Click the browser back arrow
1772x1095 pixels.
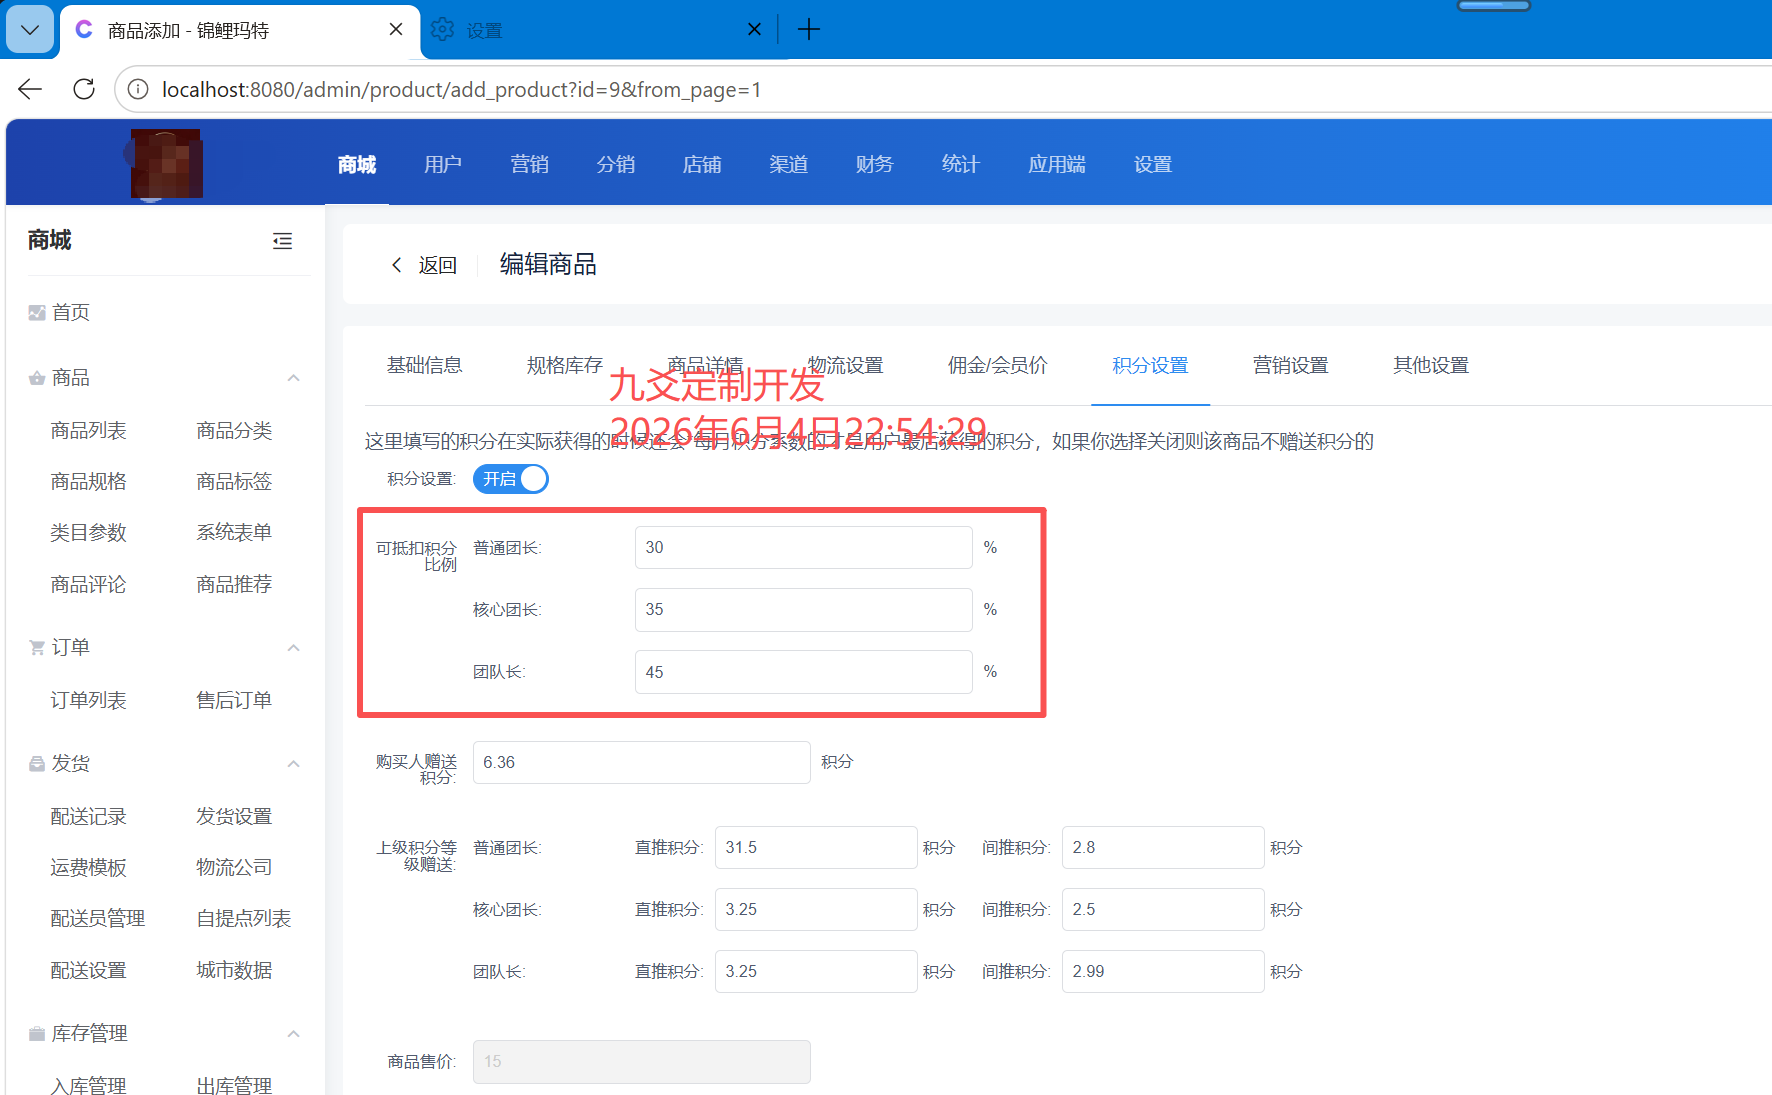point(30,89)
